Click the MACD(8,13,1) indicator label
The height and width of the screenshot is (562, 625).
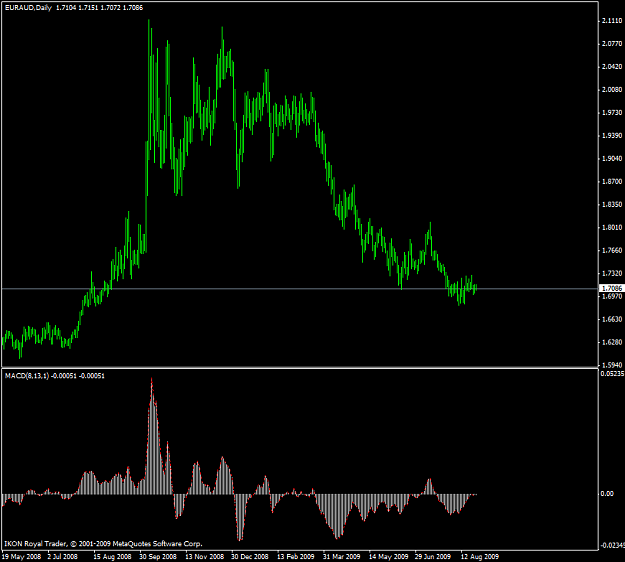click(27, 375)
